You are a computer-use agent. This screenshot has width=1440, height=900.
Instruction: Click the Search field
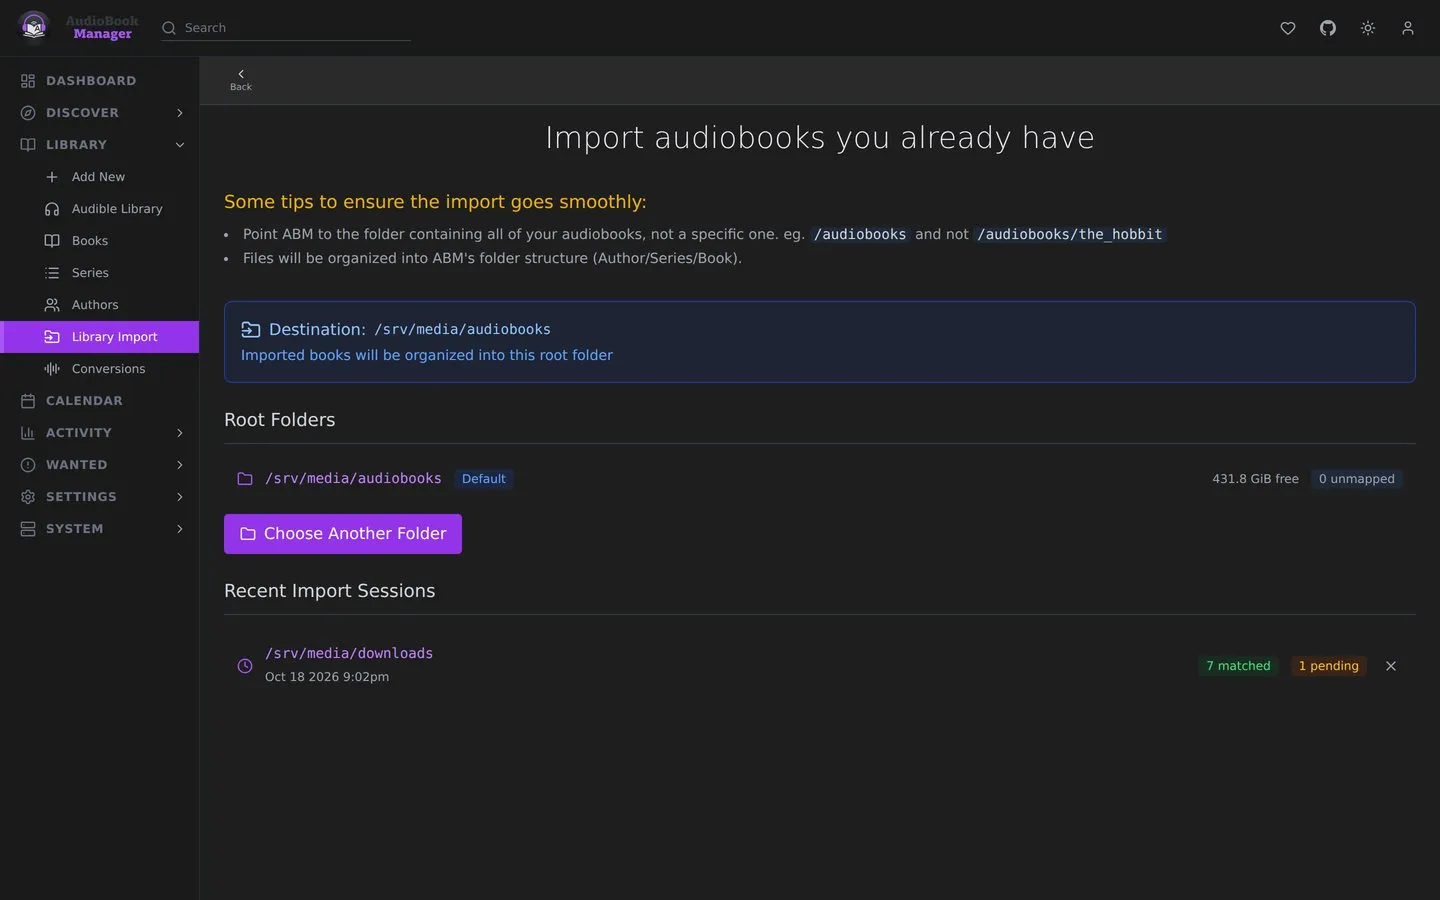click(286, 28)
